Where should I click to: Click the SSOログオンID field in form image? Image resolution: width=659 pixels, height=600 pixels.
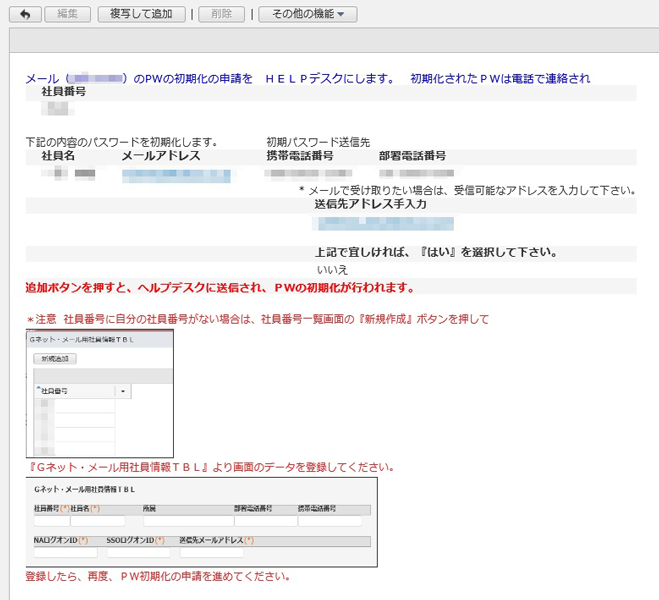point(139,552)
